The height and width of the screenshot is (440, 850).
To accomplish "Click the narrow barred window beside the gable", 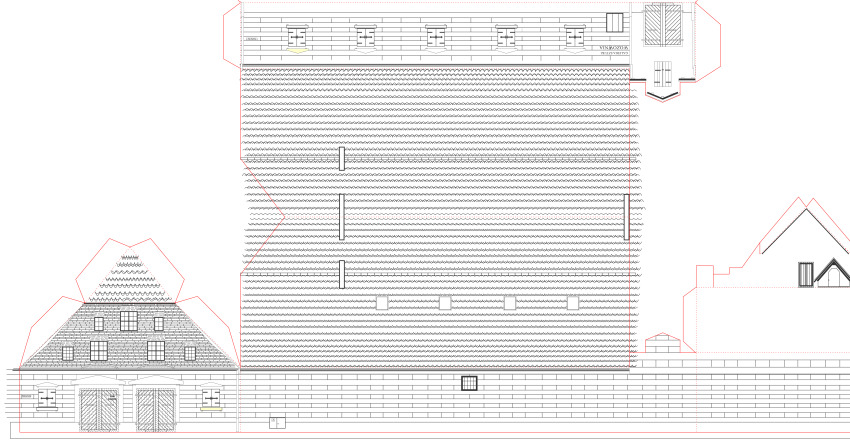I will click(x=806, y=273).
